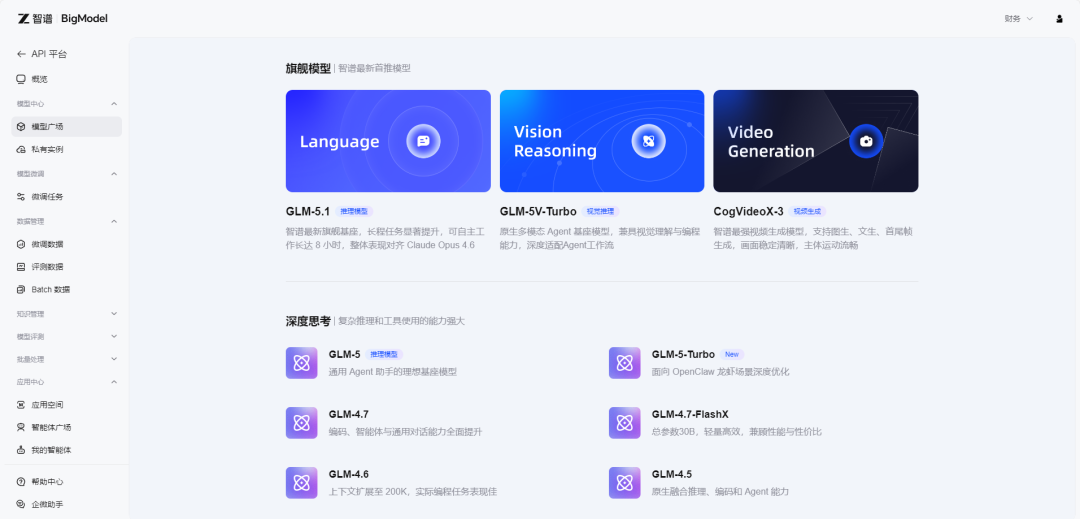Click the 私有实例 cloud icon
The width and height of the screenshot is (1080, 519).
pos(21,149)
